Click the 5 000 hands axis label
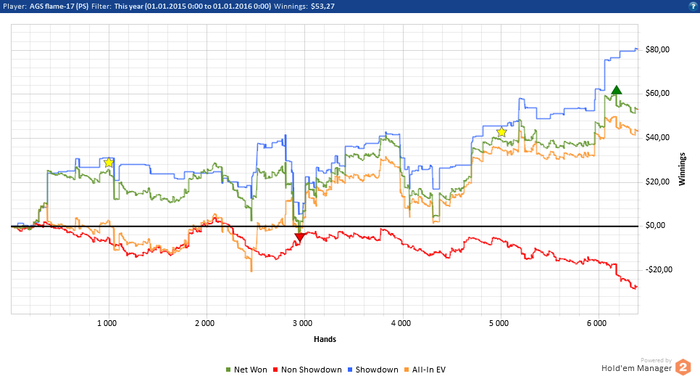This screenshot has height=379, width=700. pos(499,323)
